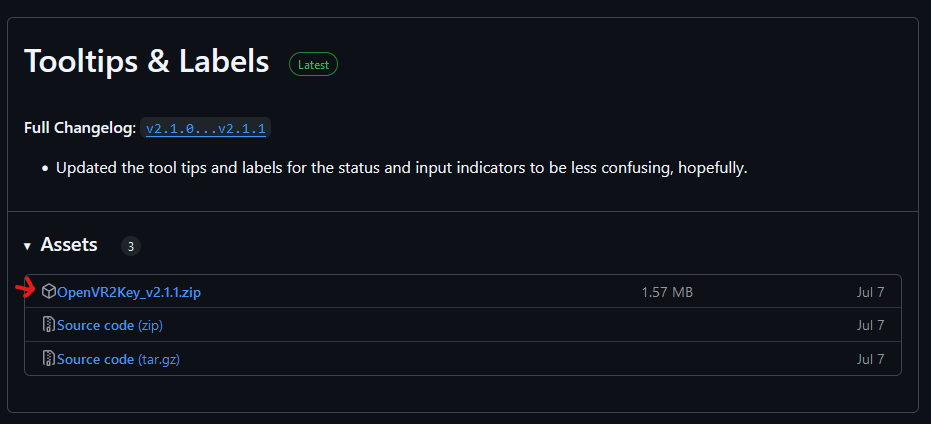Click the Assets heading text

click(x=69, y=245)
